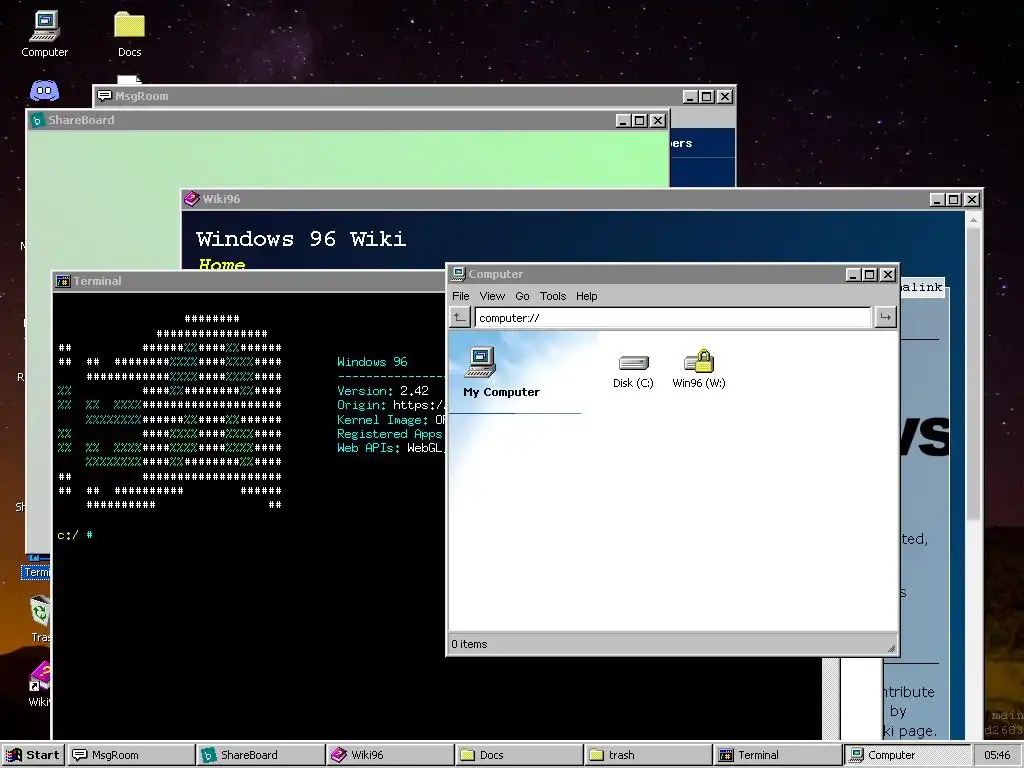
Task: Maximize the Wiki96 window
Action: [x=953, y=199]
